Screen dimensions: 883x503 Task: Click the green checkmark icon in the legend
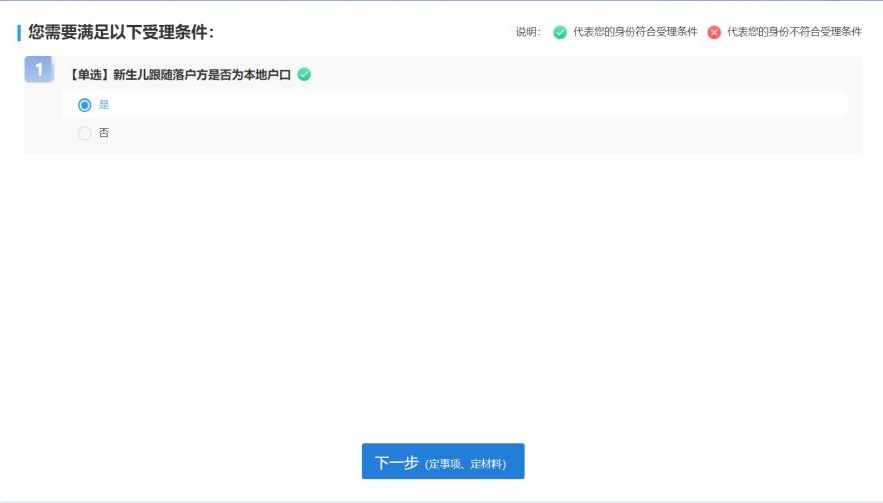(x=560, y=32)
